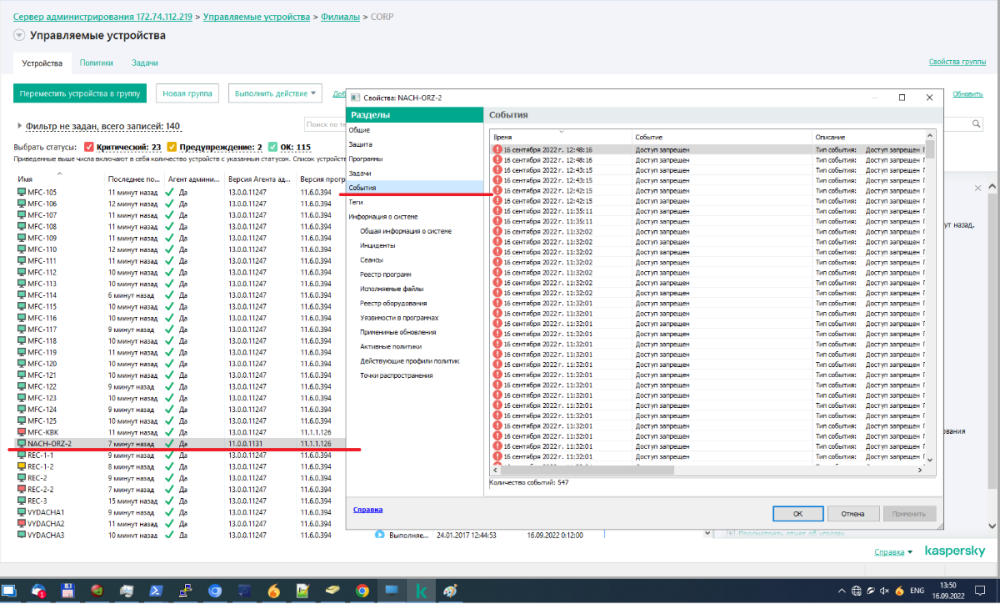Click the red error icon of first event
This screenshot has width=1000, height=604.
click(496, 149)
